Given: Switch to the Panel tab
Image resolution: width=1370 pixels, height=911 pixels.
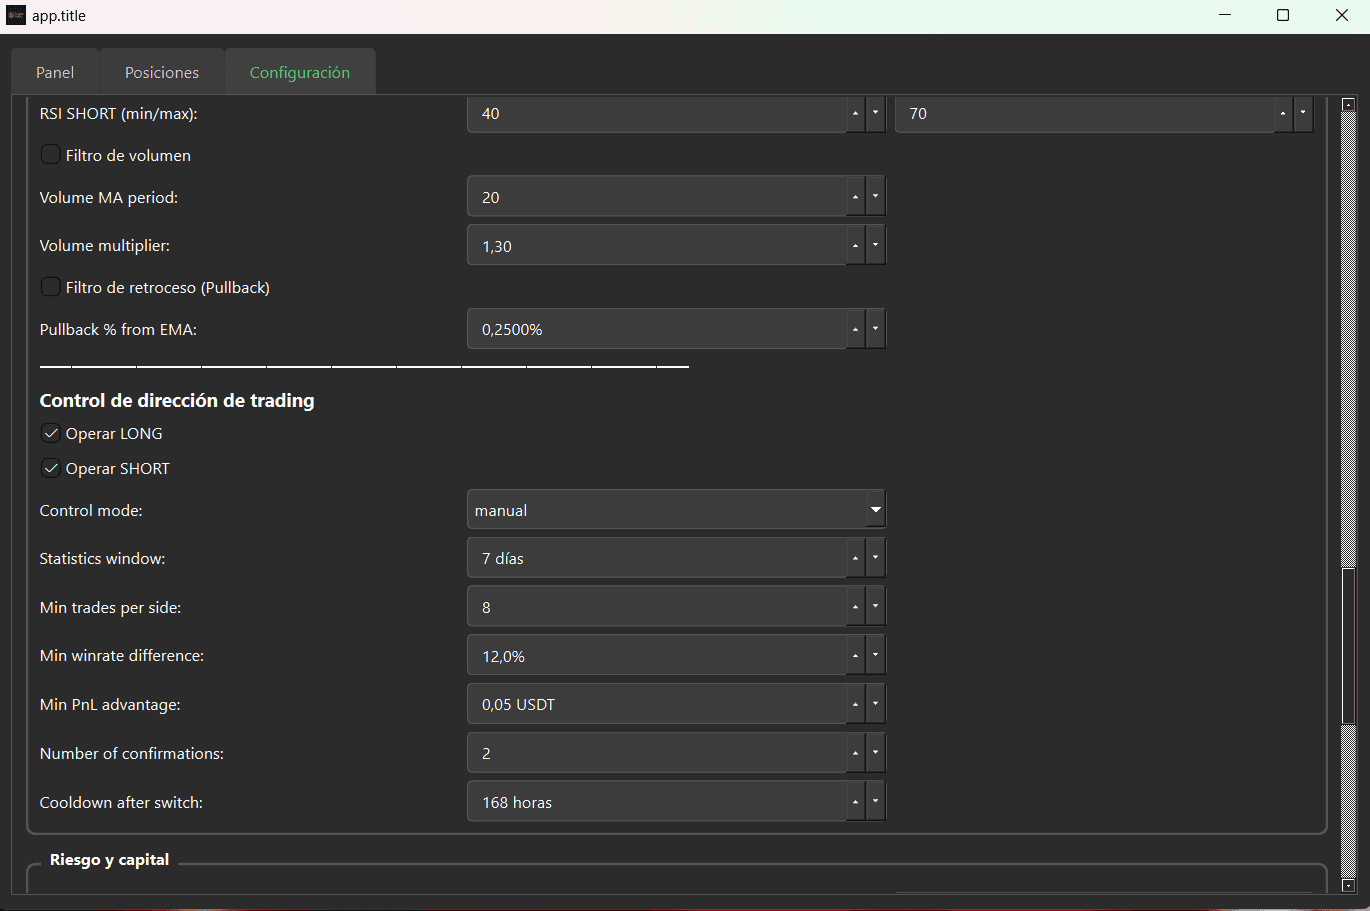Looking at the screenshot, I should pyautogui.click(x=55, y=71).
